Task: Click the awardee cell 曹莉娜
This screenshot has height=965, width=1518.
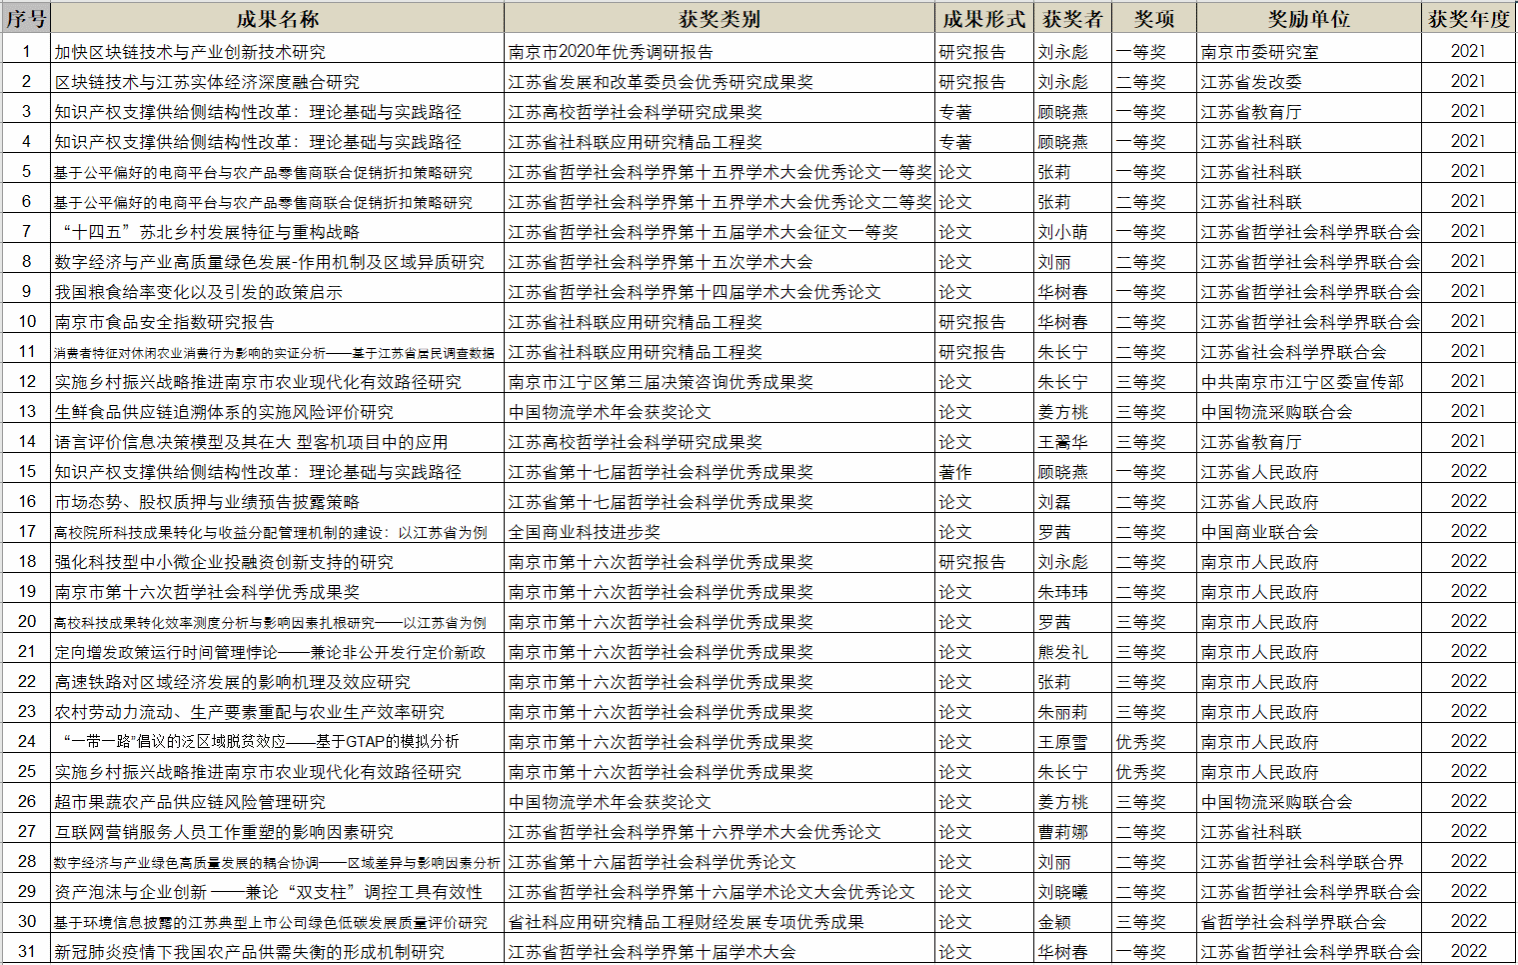Action: 1062,832
